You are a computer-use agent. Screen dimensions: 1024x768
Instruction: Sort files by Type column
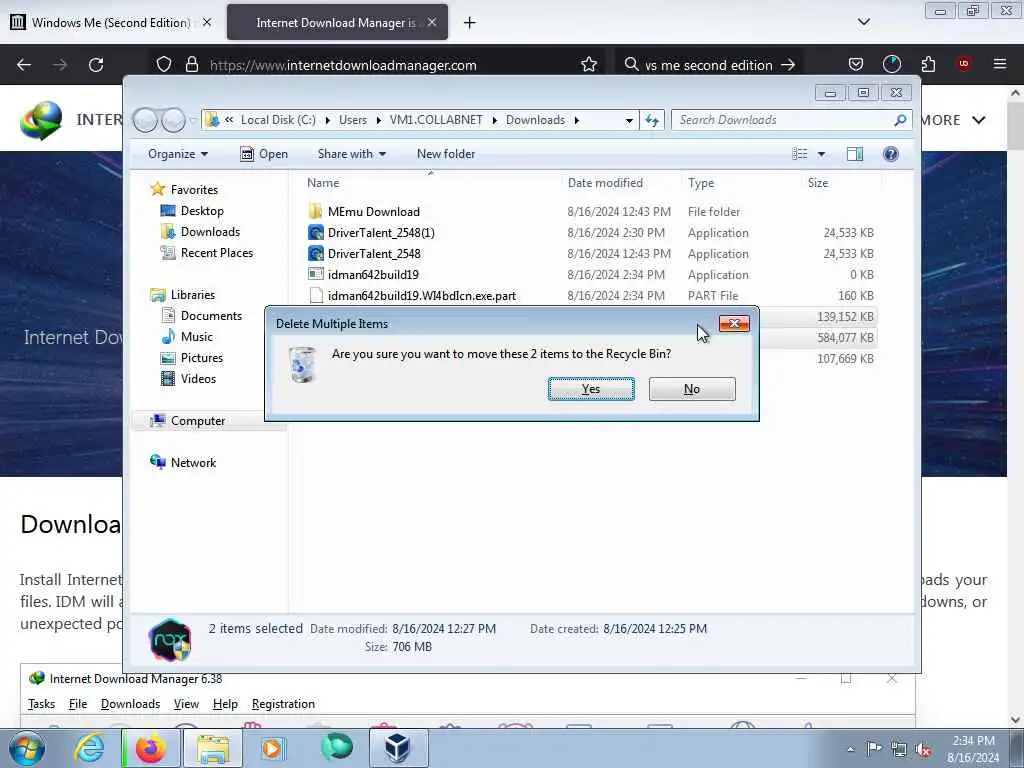click(x=701, y=183)
